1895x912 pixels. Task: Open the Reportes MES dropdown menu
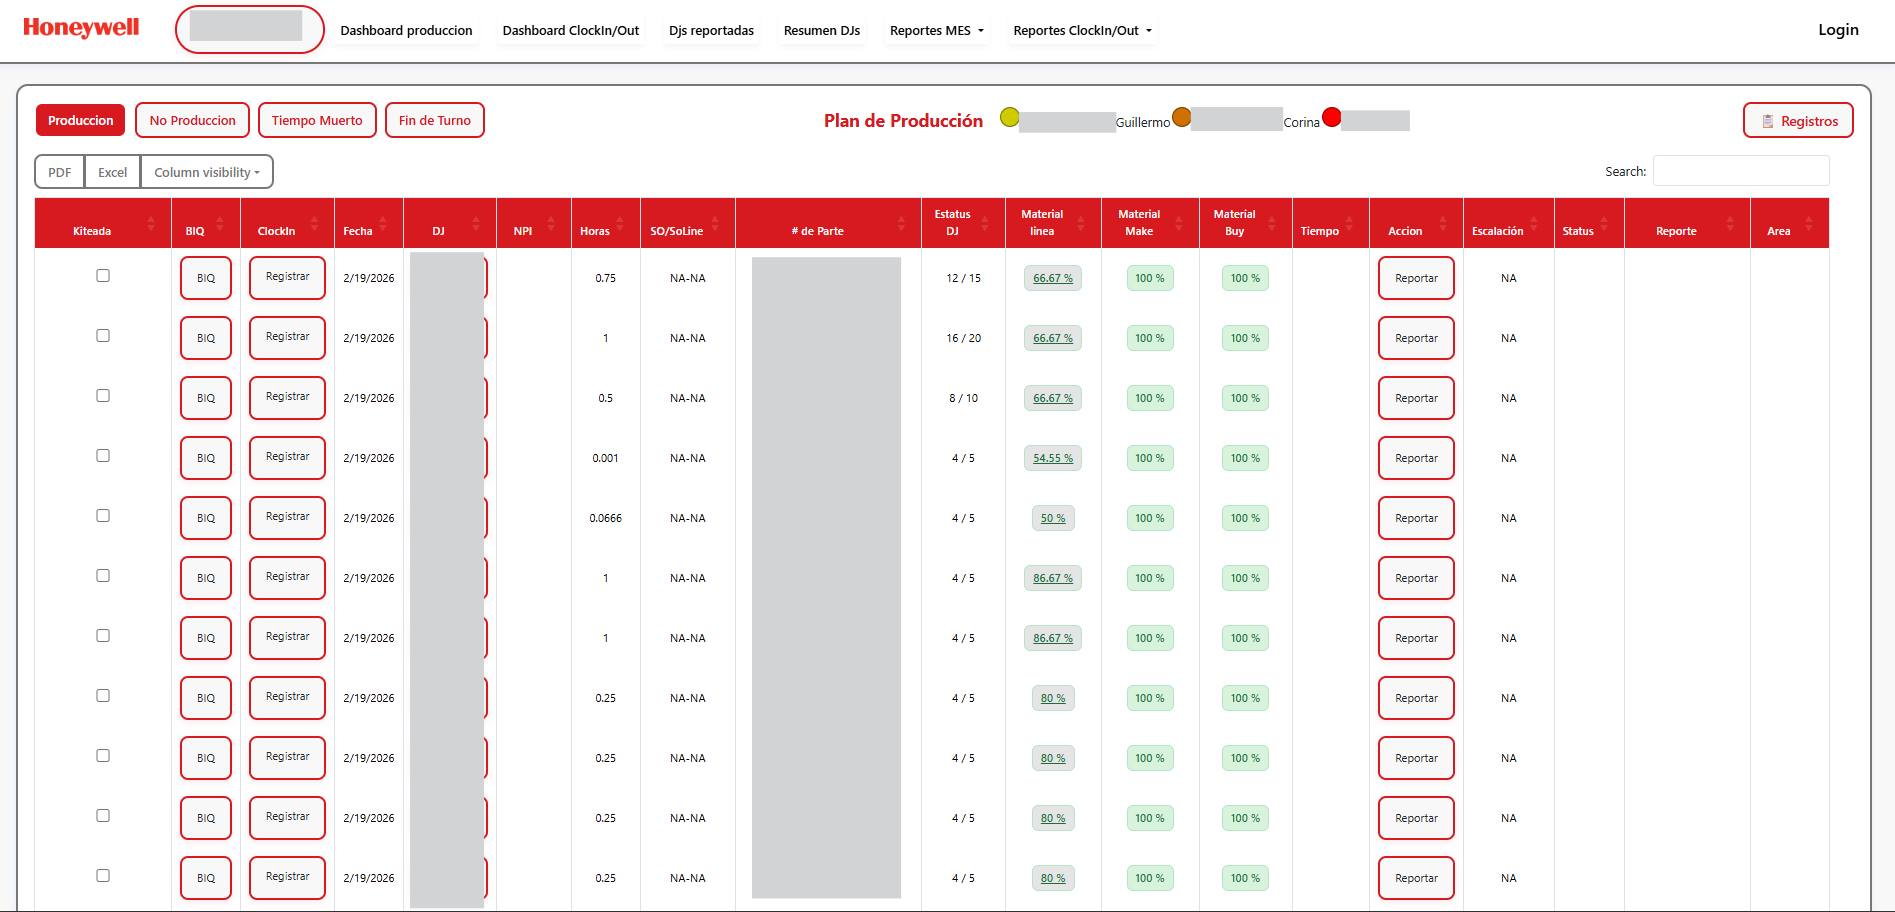click(936, 31)
